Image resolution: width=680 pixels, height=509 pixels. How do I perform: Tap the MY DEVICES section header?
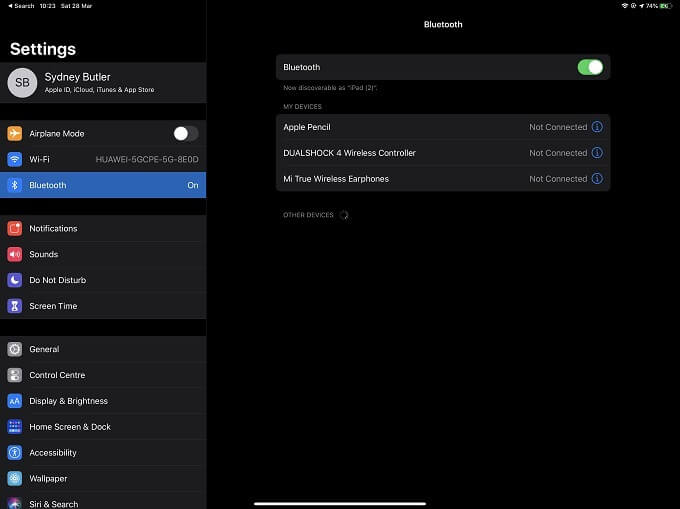(x=302, y=107)
